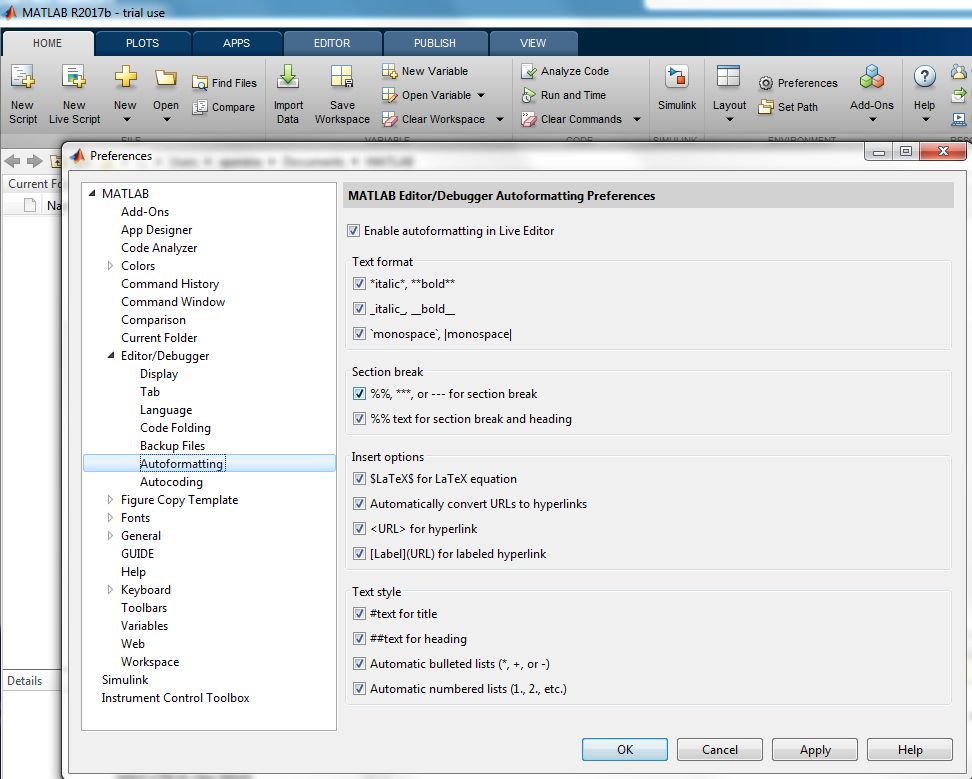Switch to the APPS tab

pos(236,43)
